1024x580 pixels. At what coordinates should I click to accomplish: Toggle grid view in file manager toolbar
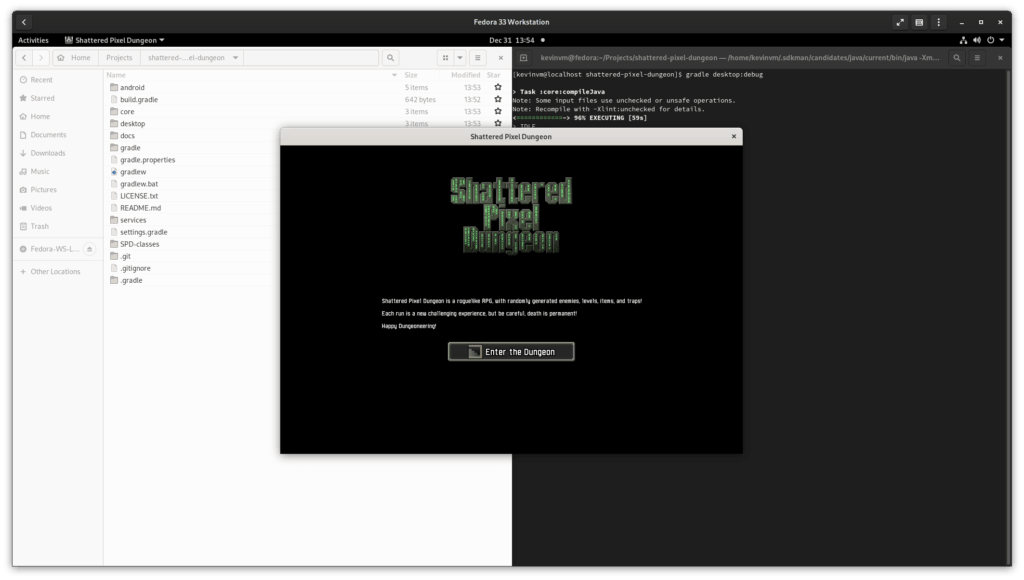(x=445, y=57)
